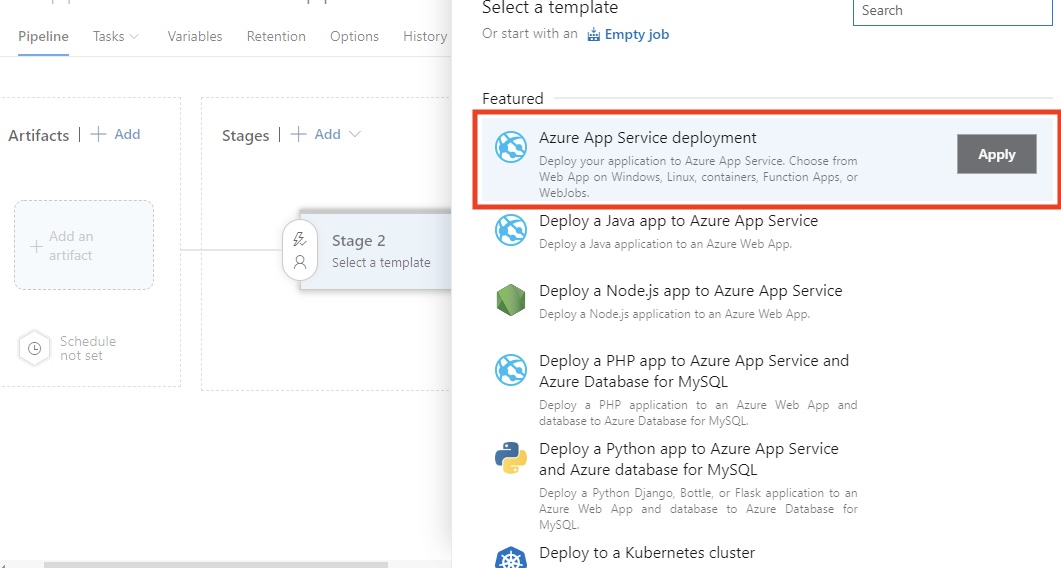Apply the Azure App Service deployment template
Screen dimensions: 1061x568
pyautogui.click(x=997, y=154)
